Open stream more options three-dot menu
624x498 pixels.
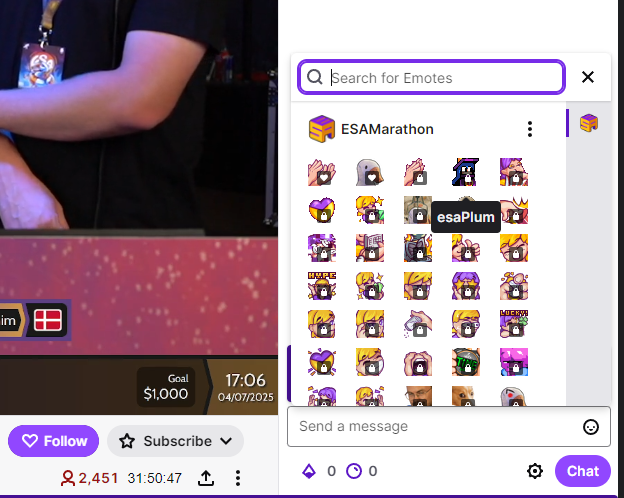tap(238, 478)
